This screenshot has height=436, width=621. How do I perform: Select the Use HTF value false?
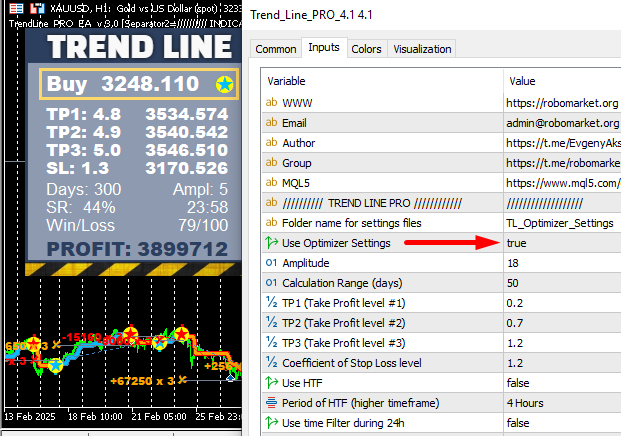click(518, 383)
